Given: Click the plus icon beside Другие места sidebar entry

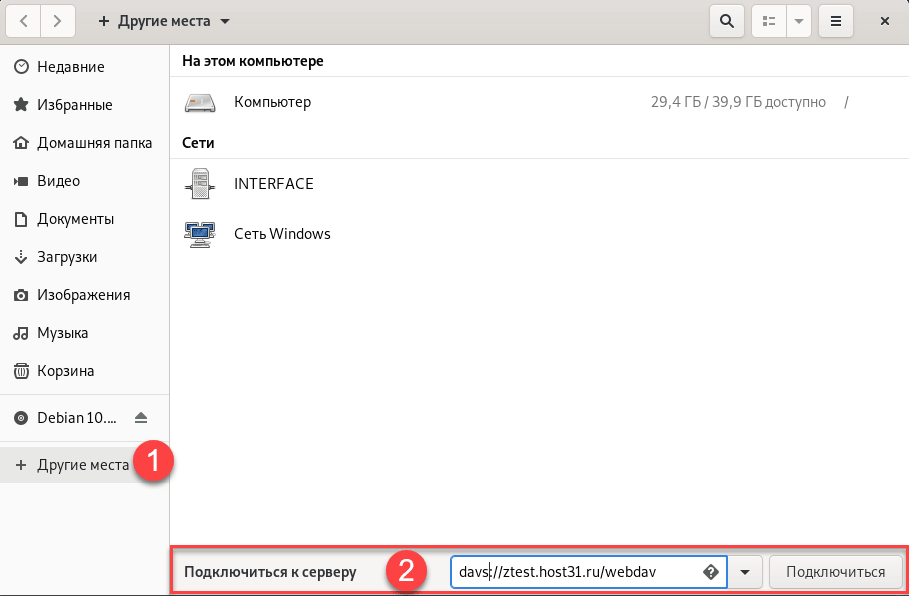Looking at the screenshot, I should click(21, 464).
